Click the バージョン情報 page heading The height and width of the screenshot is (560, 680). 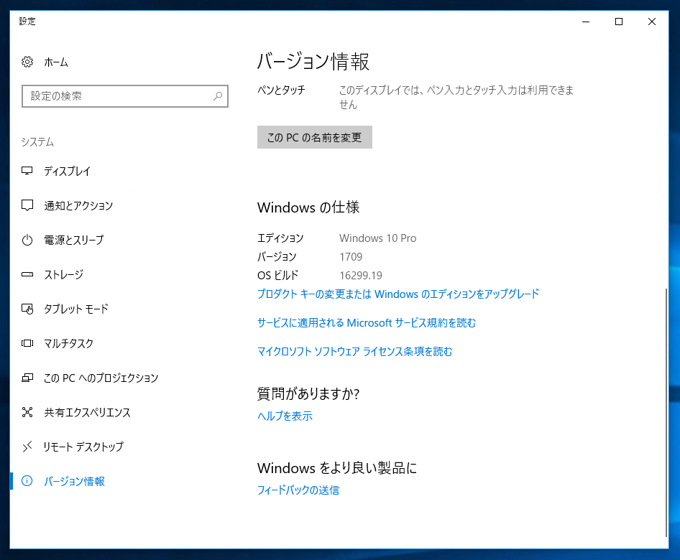(x=313, y=61)
